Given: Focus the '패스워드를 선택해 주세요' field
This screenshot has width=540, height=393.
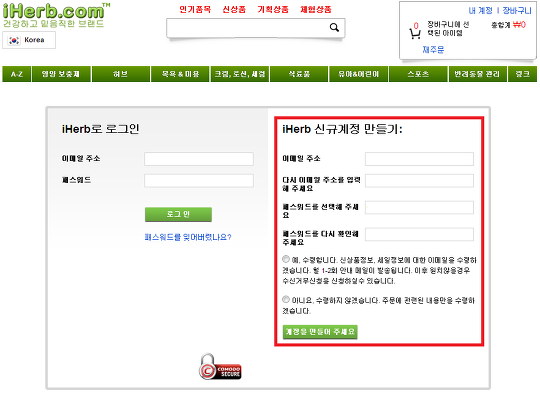Looking at the screenshot, I should [419, 207].
